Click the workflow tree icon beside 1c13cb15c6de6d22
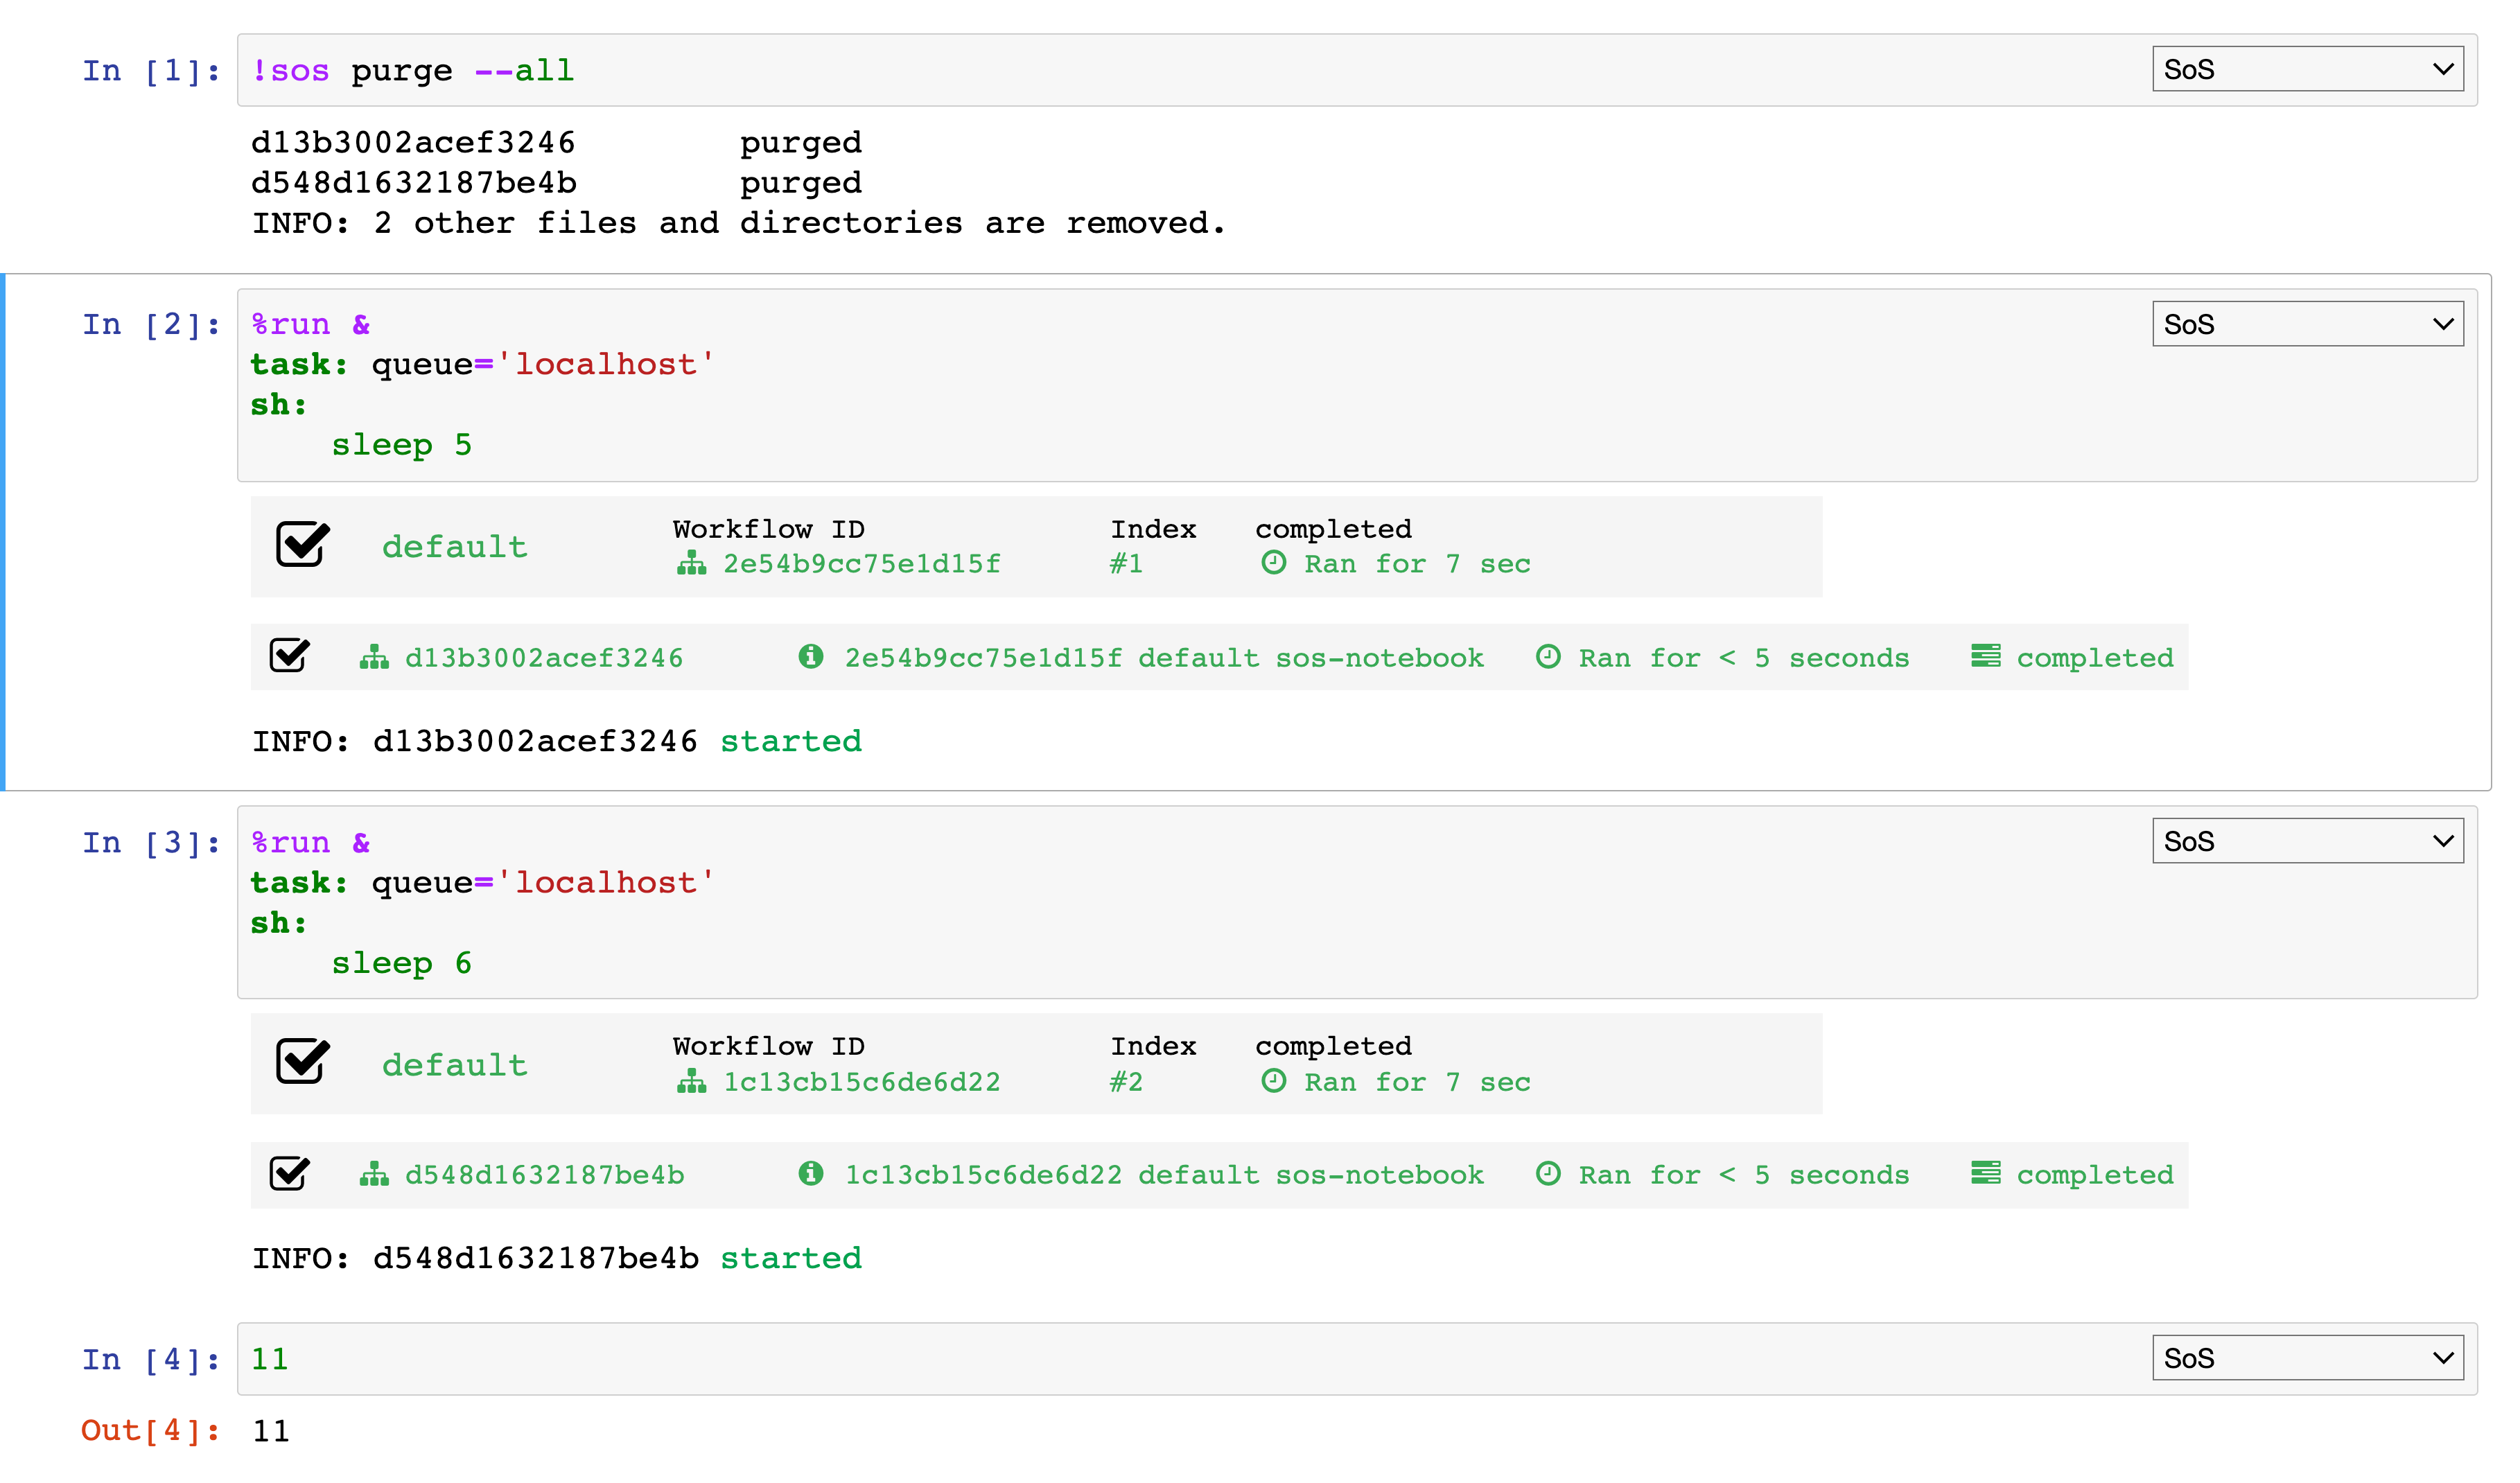This screenshot has width=2520, height=1483. point(692,1081)
